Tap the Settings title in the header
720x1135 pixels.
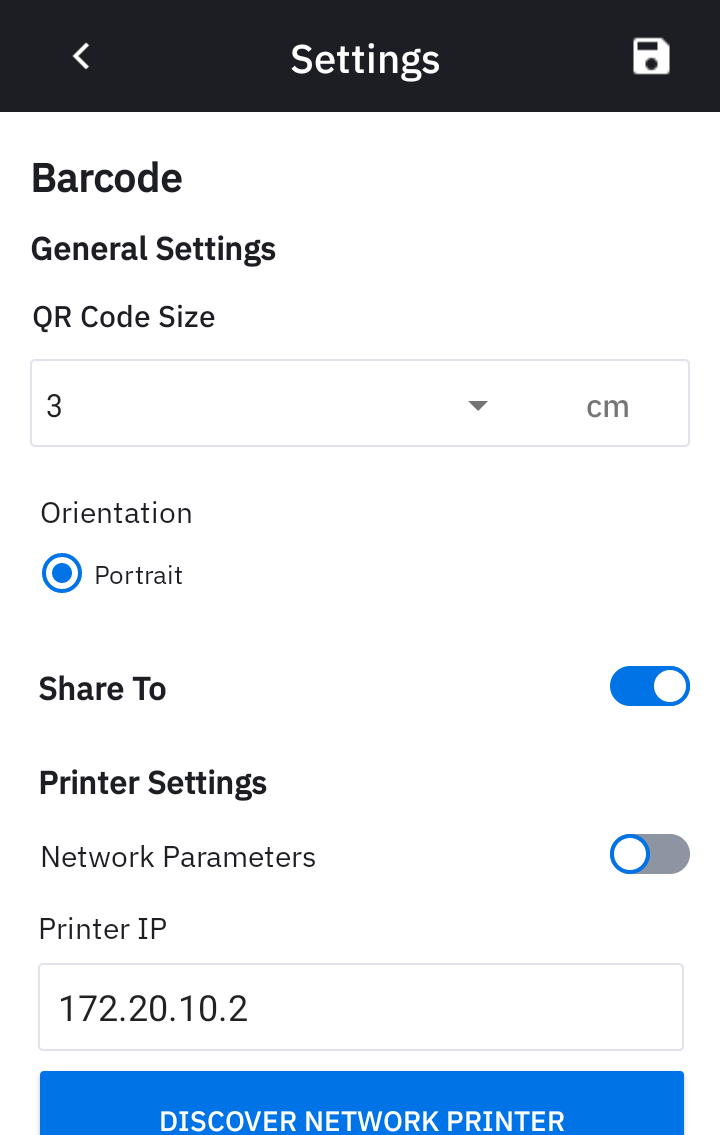365,59
